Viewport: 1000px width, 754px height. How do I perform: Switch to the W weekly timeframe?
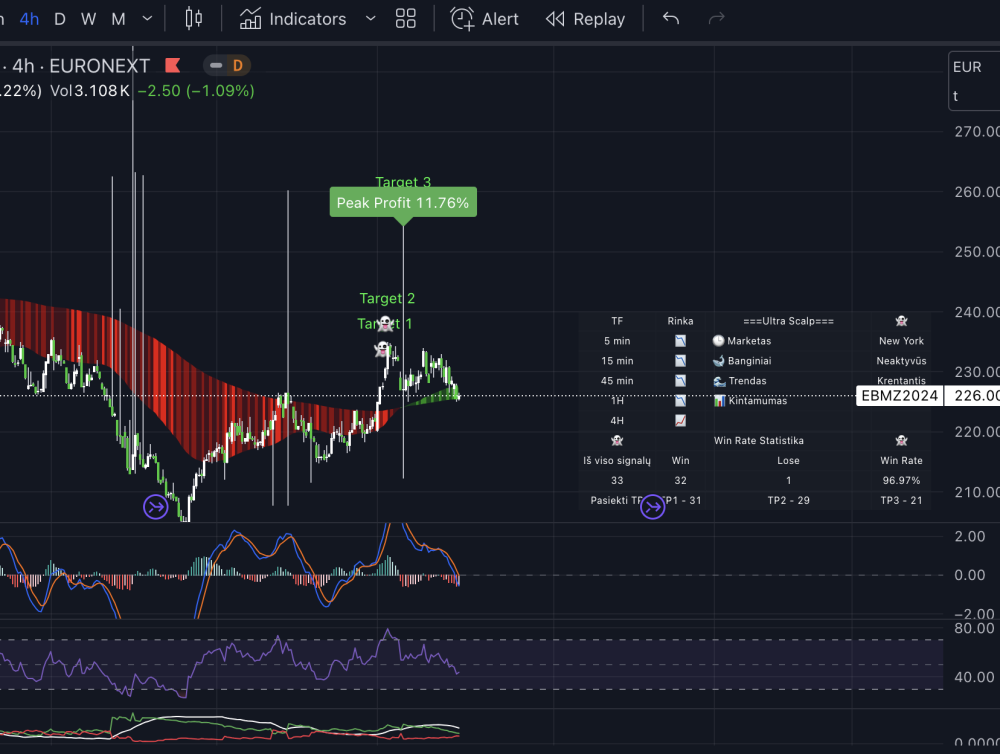point(89,18)
